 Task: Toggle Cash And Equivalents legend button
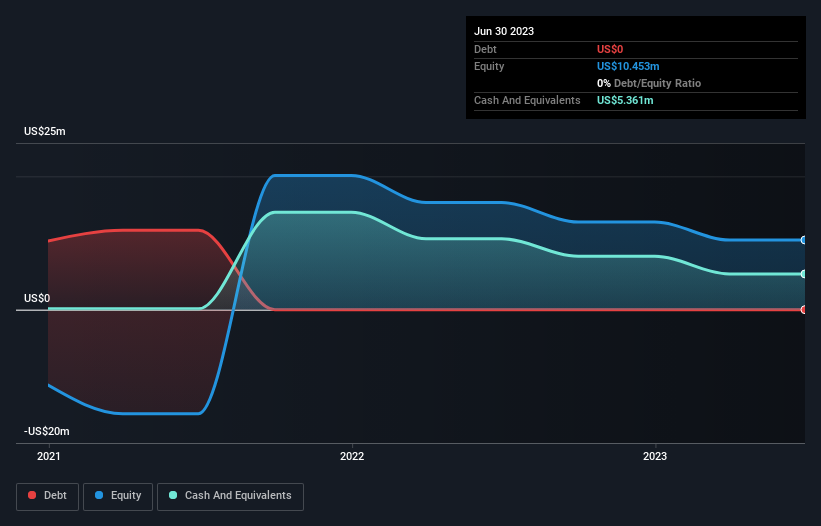[230, 496]
